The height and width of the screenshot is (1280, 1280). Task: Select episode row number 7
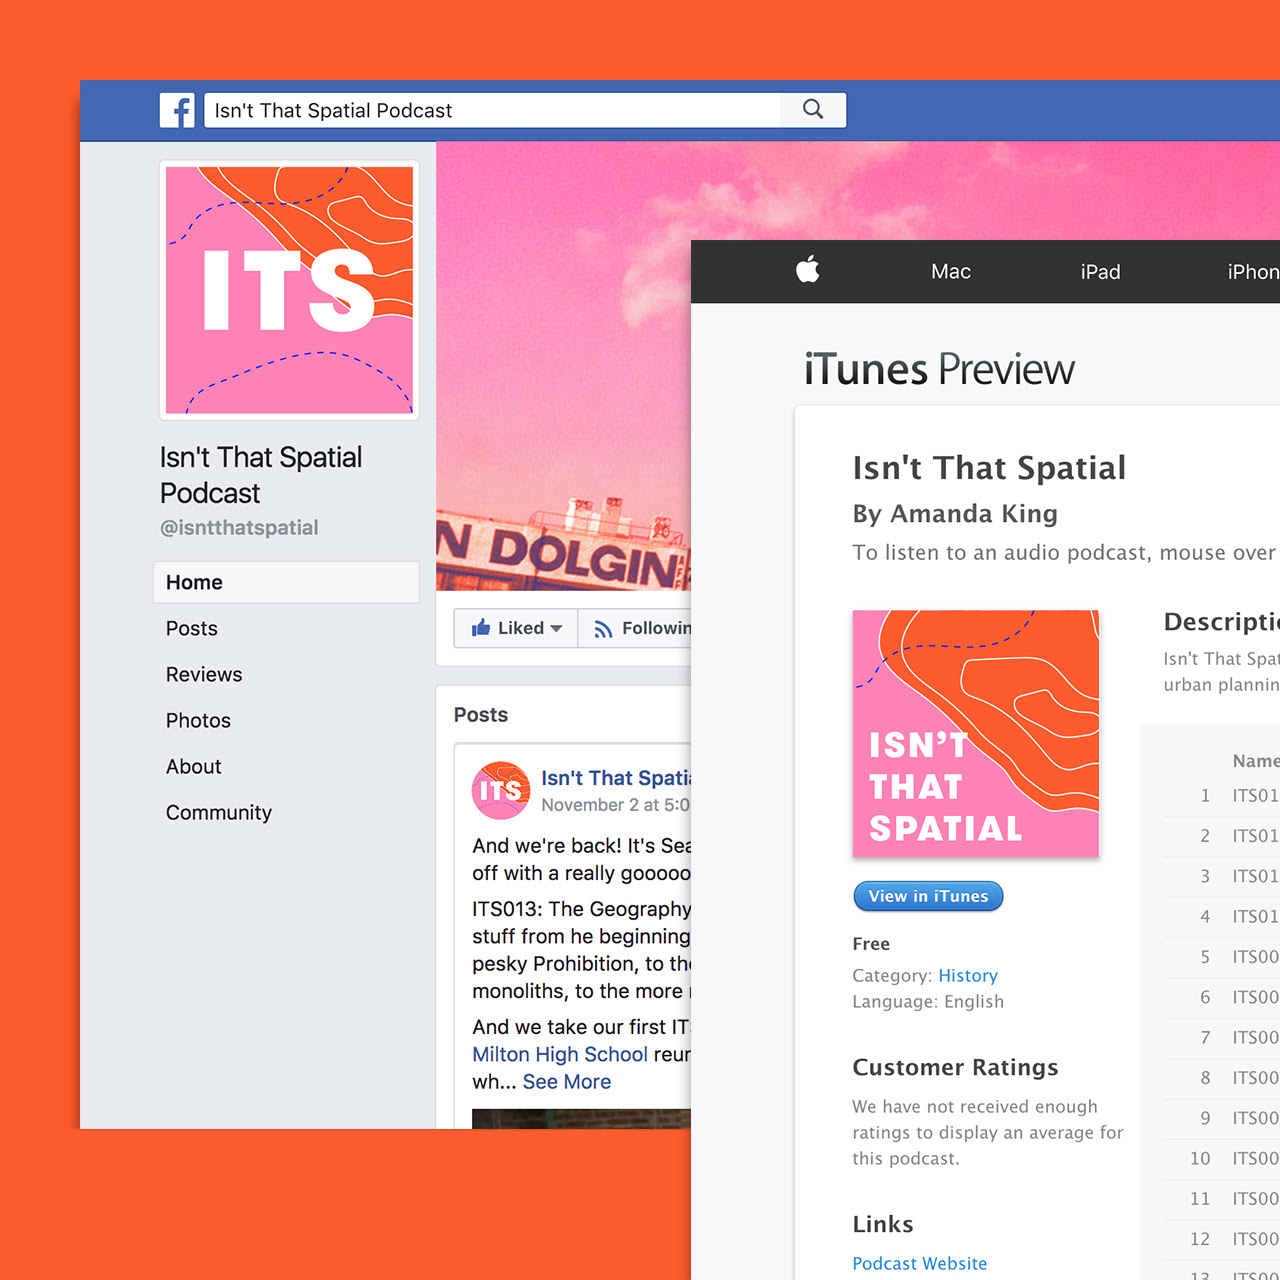1221,1038
